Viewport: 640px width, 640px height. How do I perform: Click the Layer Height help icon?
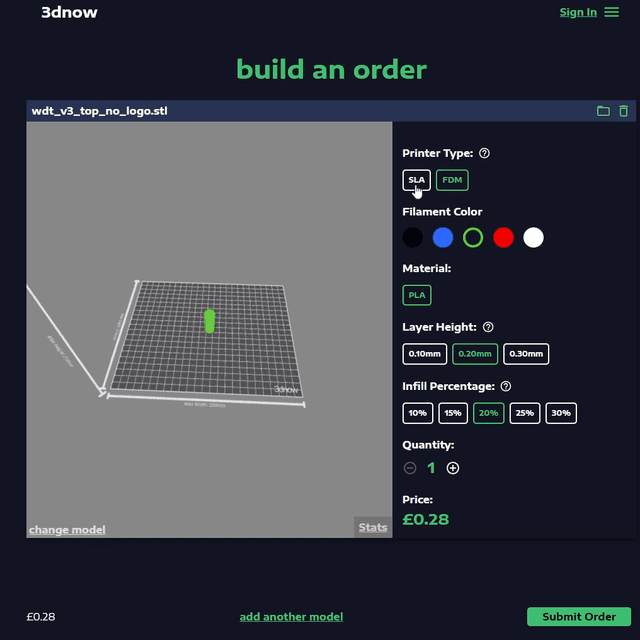488,327
